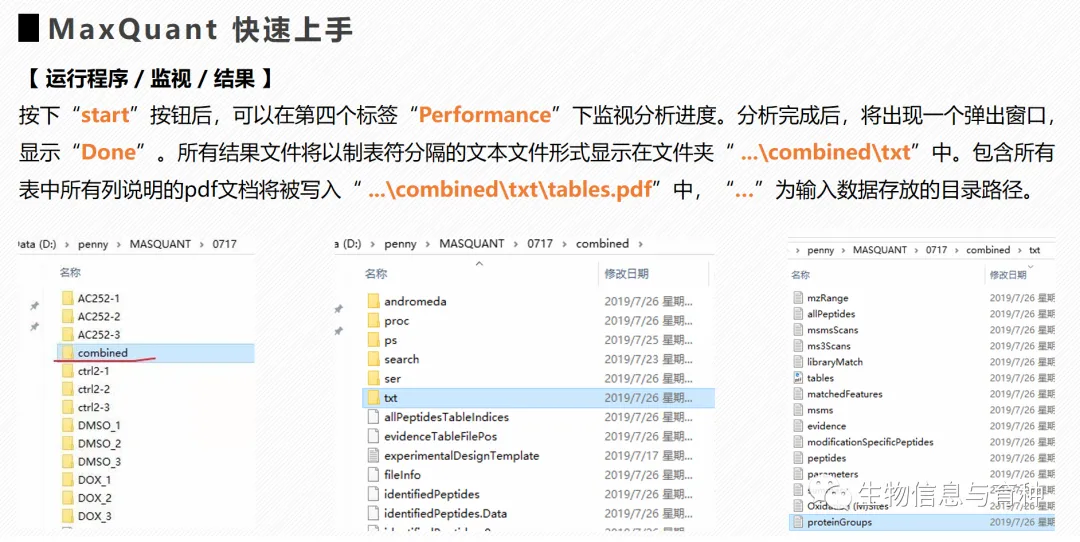The height and width of the screenshot is (542, 1080).
Task: Click combined in middle window breadcrumb
Action: tap(602, 243)
